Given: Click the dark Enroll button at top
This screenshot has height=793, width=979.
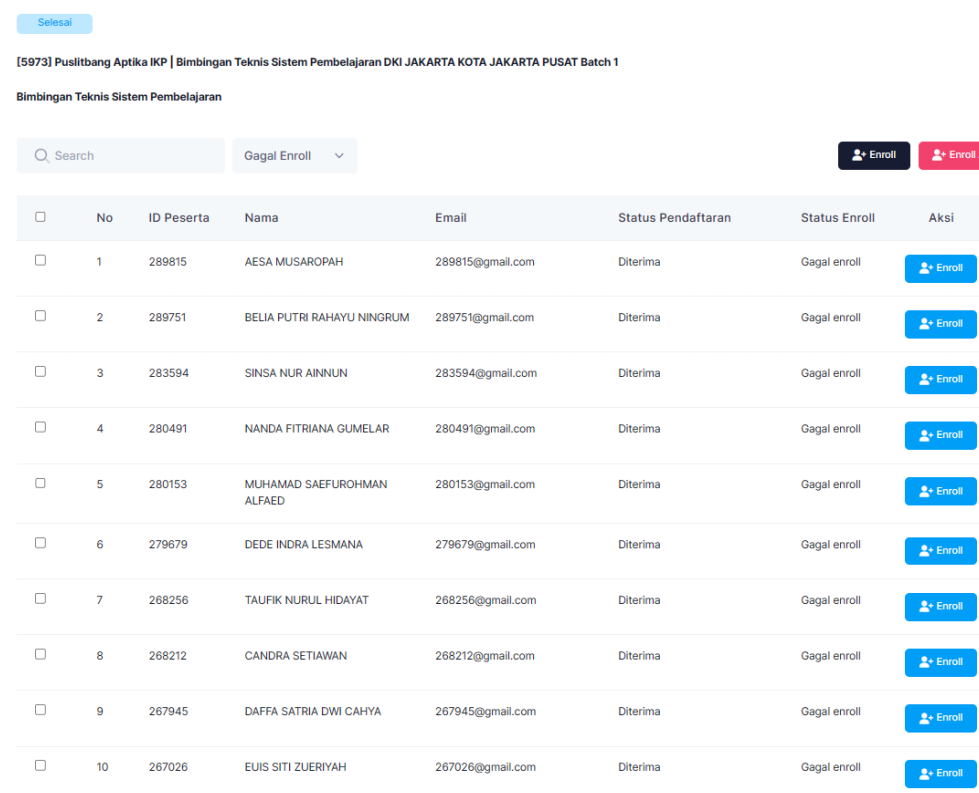Looking at the screenshot, I should click(x=873, y=155).
